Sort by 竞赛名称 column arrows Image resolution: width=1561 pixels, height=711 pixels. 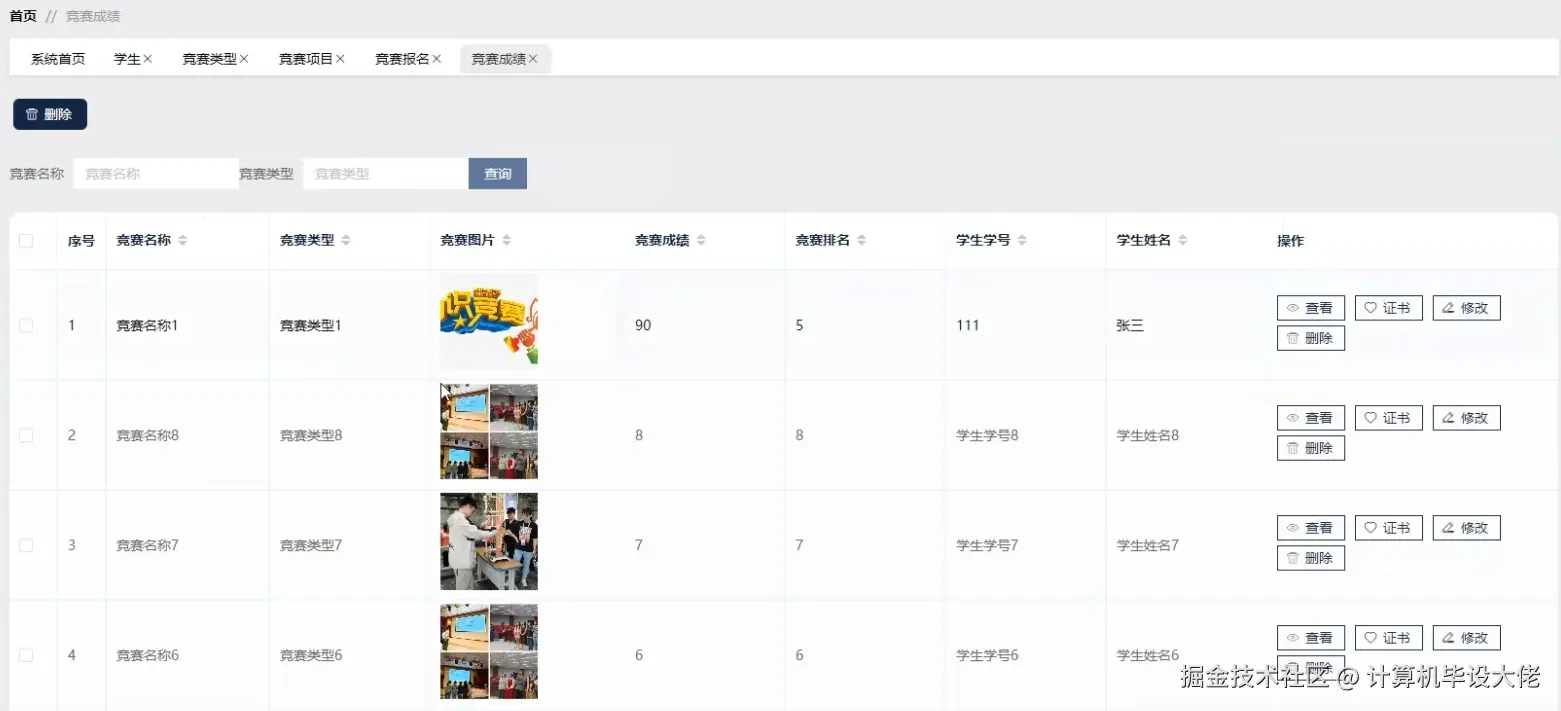click(183, 241)
